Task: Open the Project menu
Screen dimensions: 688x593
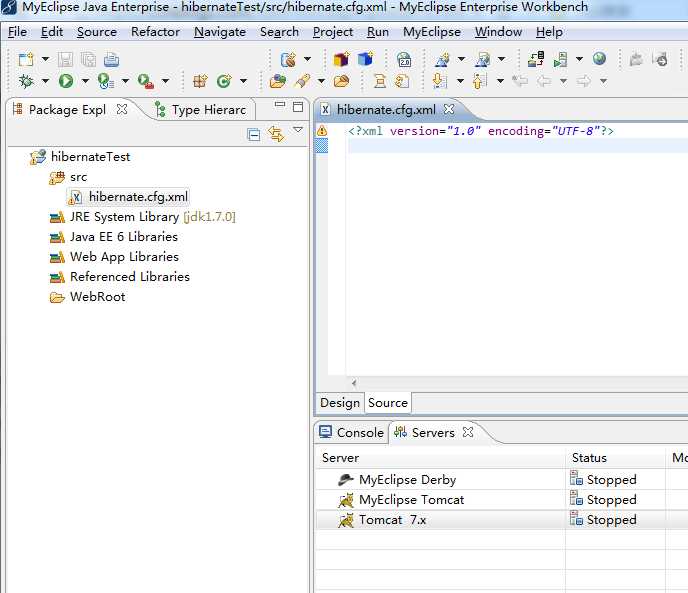Action: click(333, 32)
